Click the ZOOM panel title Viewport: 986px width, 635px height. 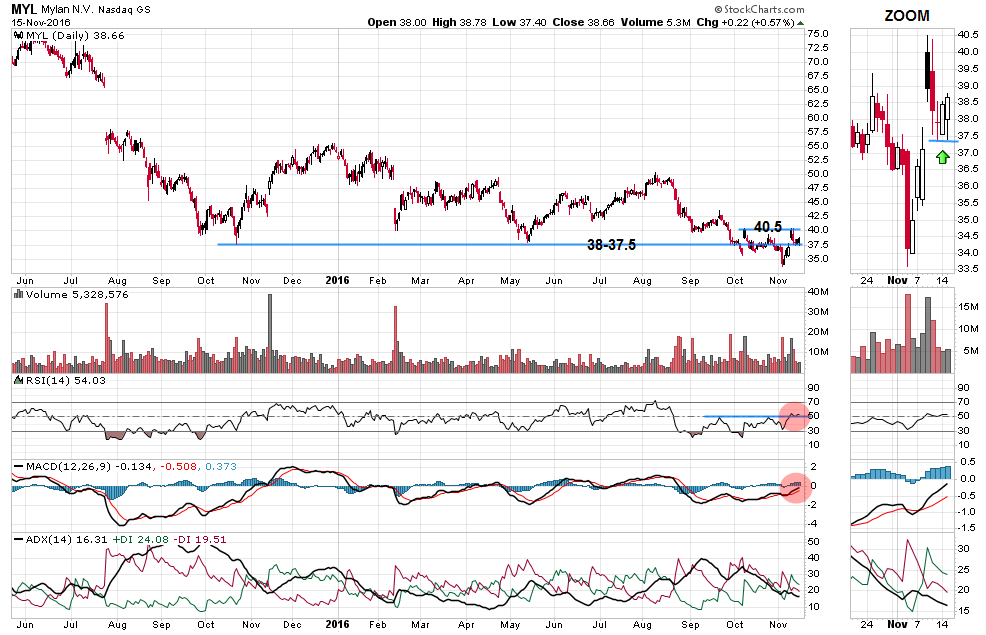click(907, 16)
